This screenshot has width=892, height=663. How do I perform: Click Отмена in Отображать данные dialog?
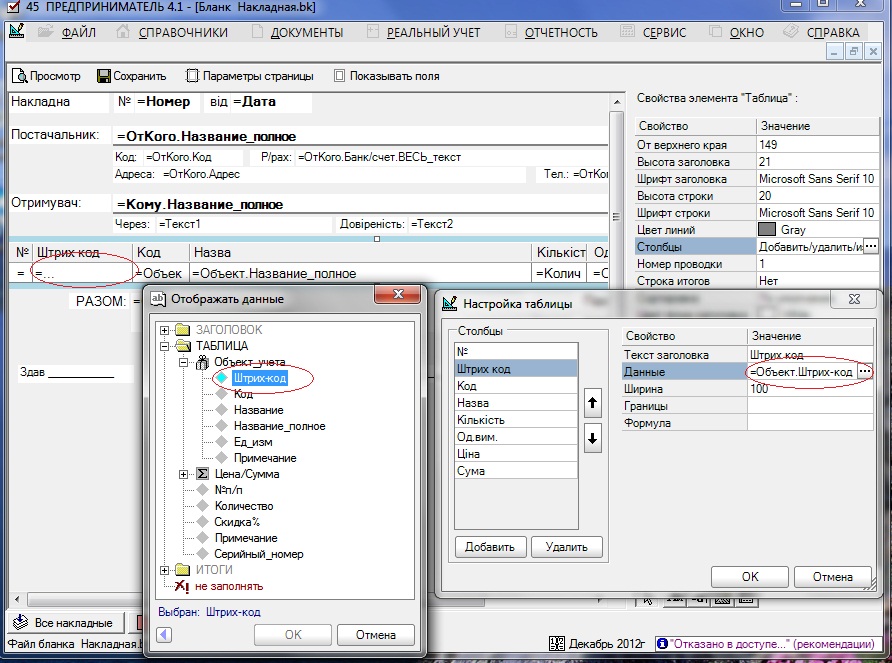[375, 635]
